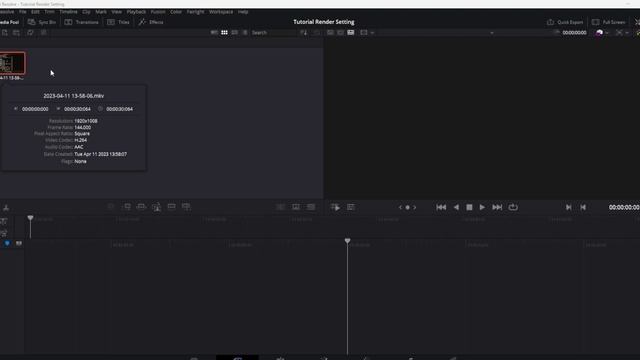Toggle the fast review icon below viewer

tap(335, 207)
